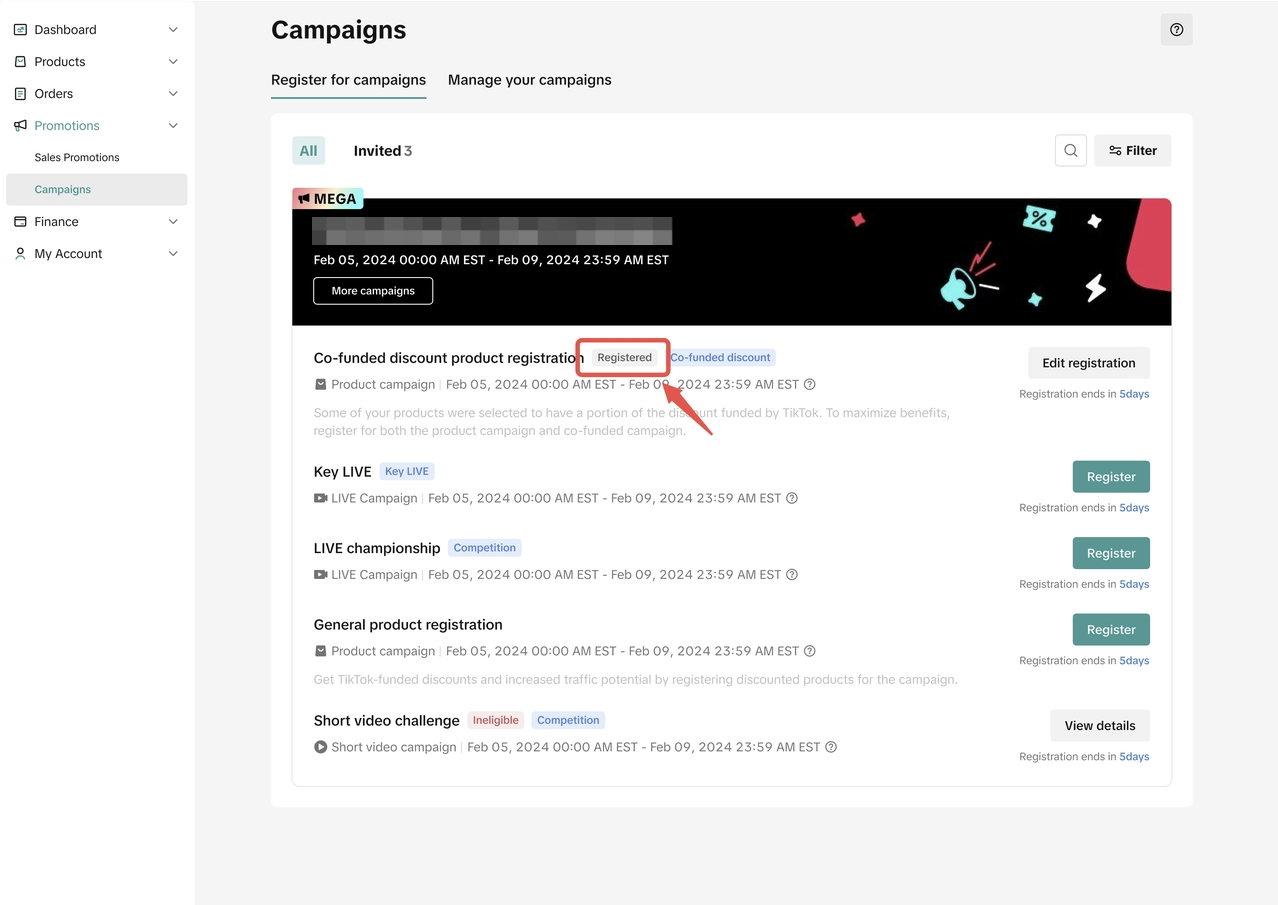
Task: Show All campaigns filter tab
Action: [308, 151]
